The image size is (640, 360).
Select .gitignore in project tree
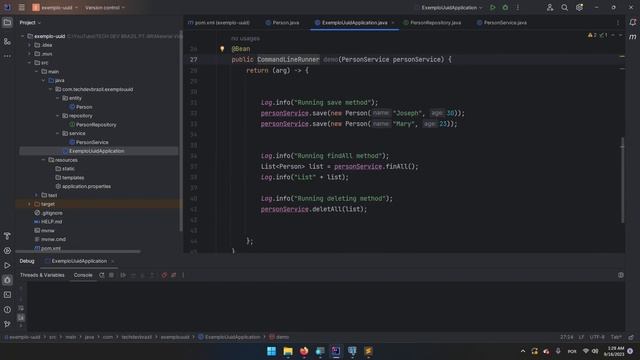49,213
